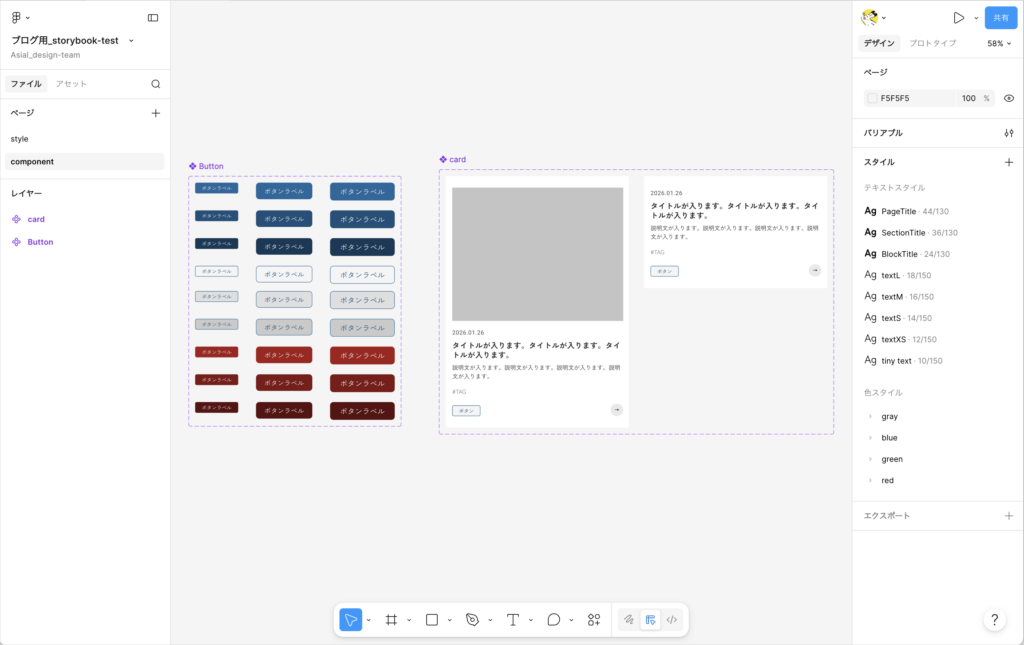Search files with the magnifier icon
Viewport: 1024px width, 645px height.
pyautogui.click(x=155, y=84)
